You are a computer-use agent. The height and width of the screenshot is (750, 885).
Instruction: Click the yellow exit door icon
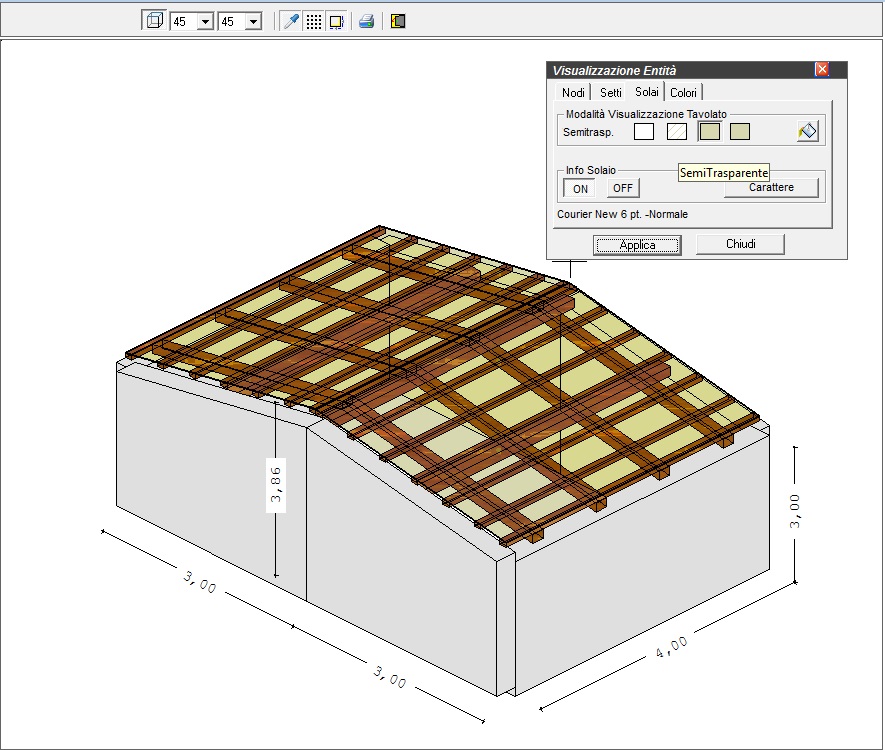coord(398,21)
